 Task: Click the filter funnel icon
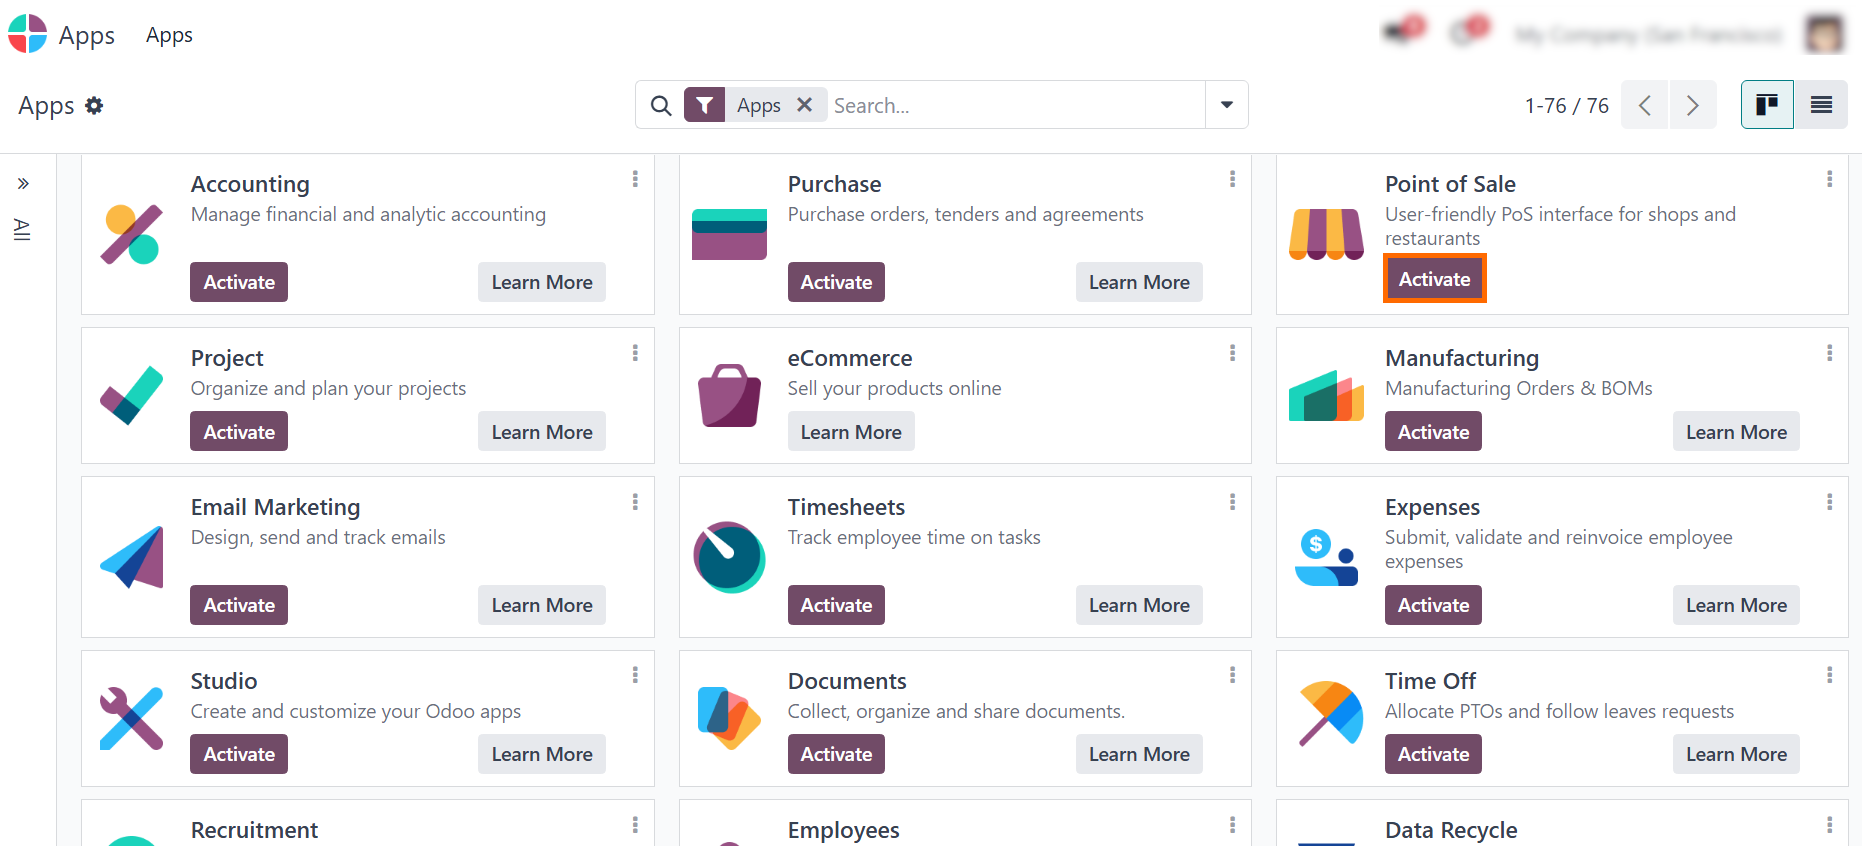(x=705, y=105)
